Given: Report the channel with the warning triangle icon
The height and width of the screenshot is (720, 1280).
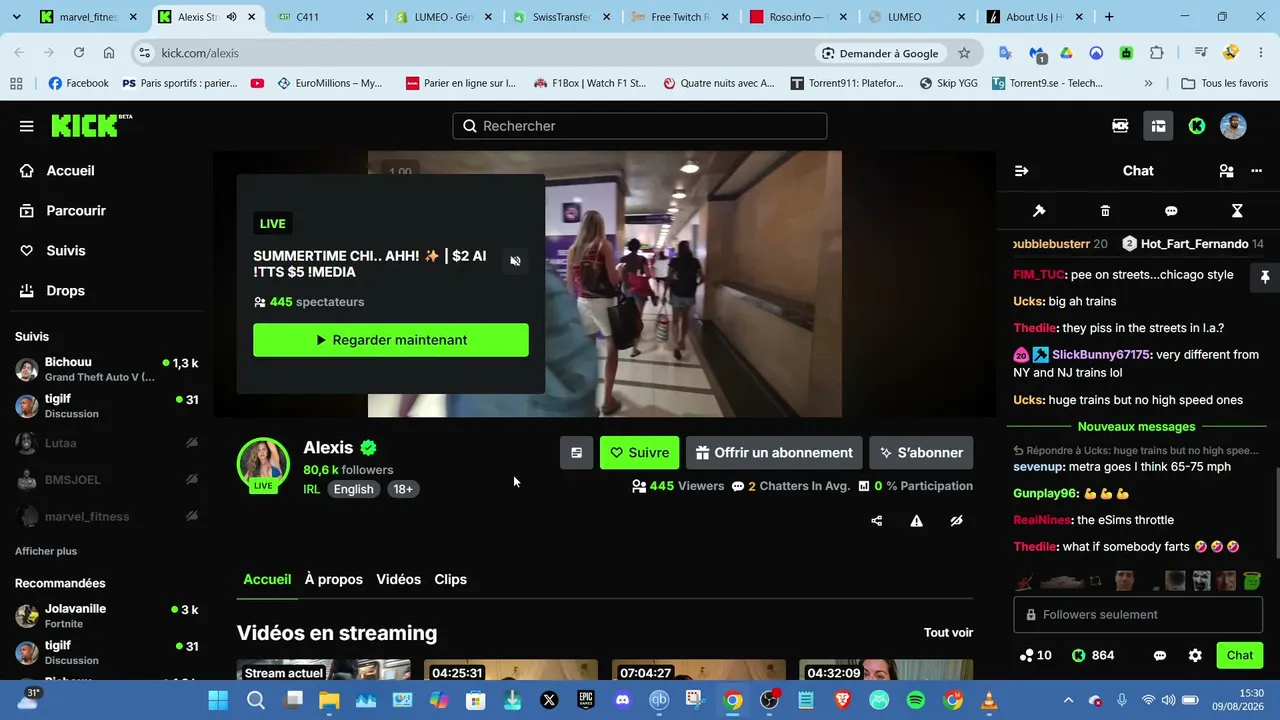Looking at the screenshot, I should point(917,521).
